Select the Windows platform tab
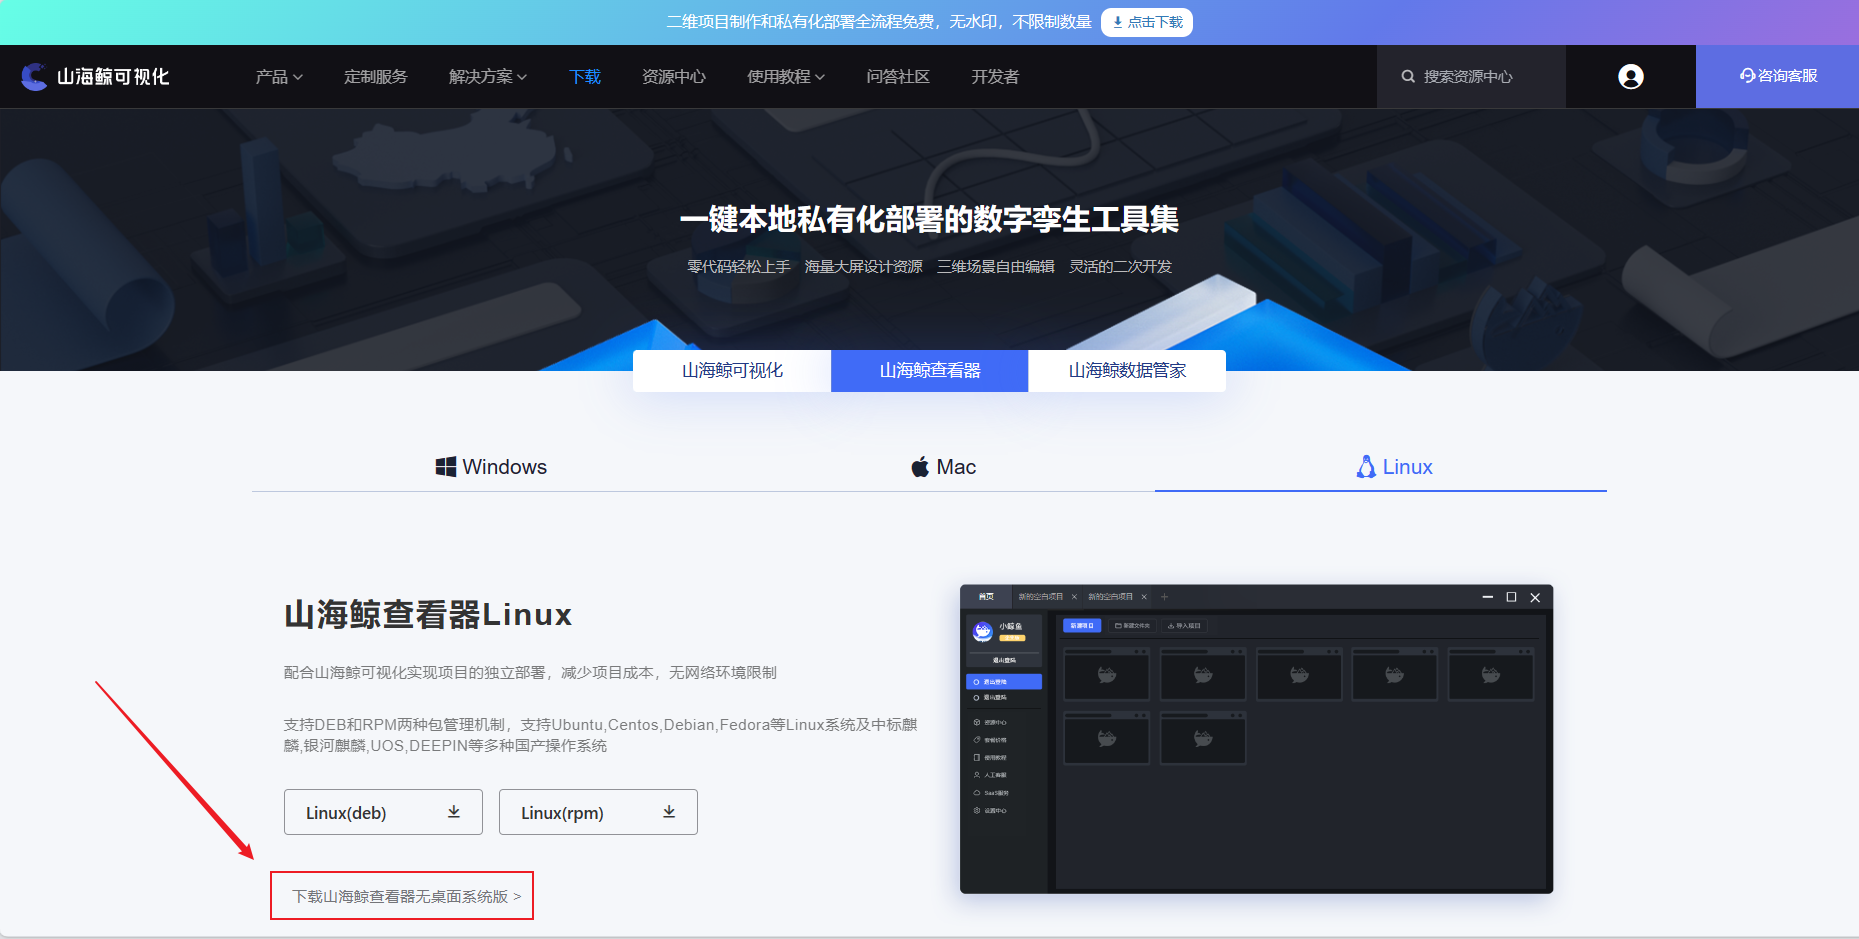The height and width of the screenshot is (939, 1859). [x=491, y=467]
